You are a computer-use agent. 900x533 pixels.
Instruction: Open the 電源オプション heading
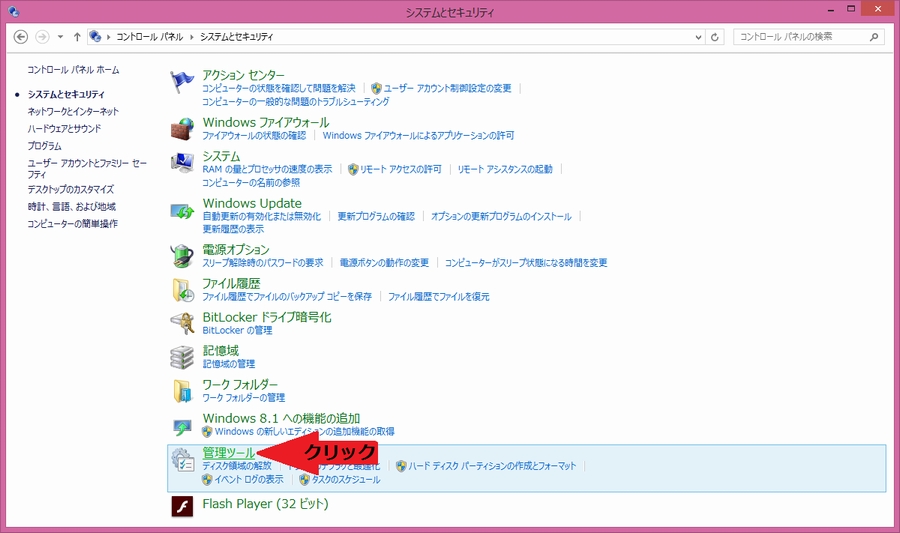236,250
